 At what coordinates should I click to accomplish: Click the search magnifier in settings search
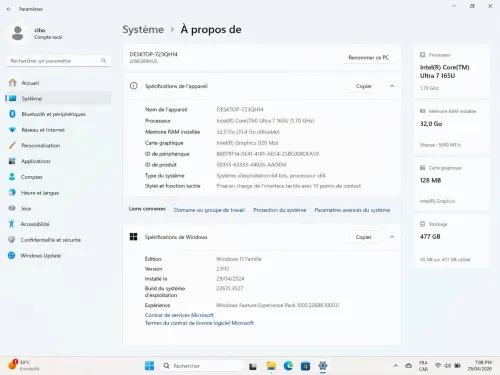103,60
